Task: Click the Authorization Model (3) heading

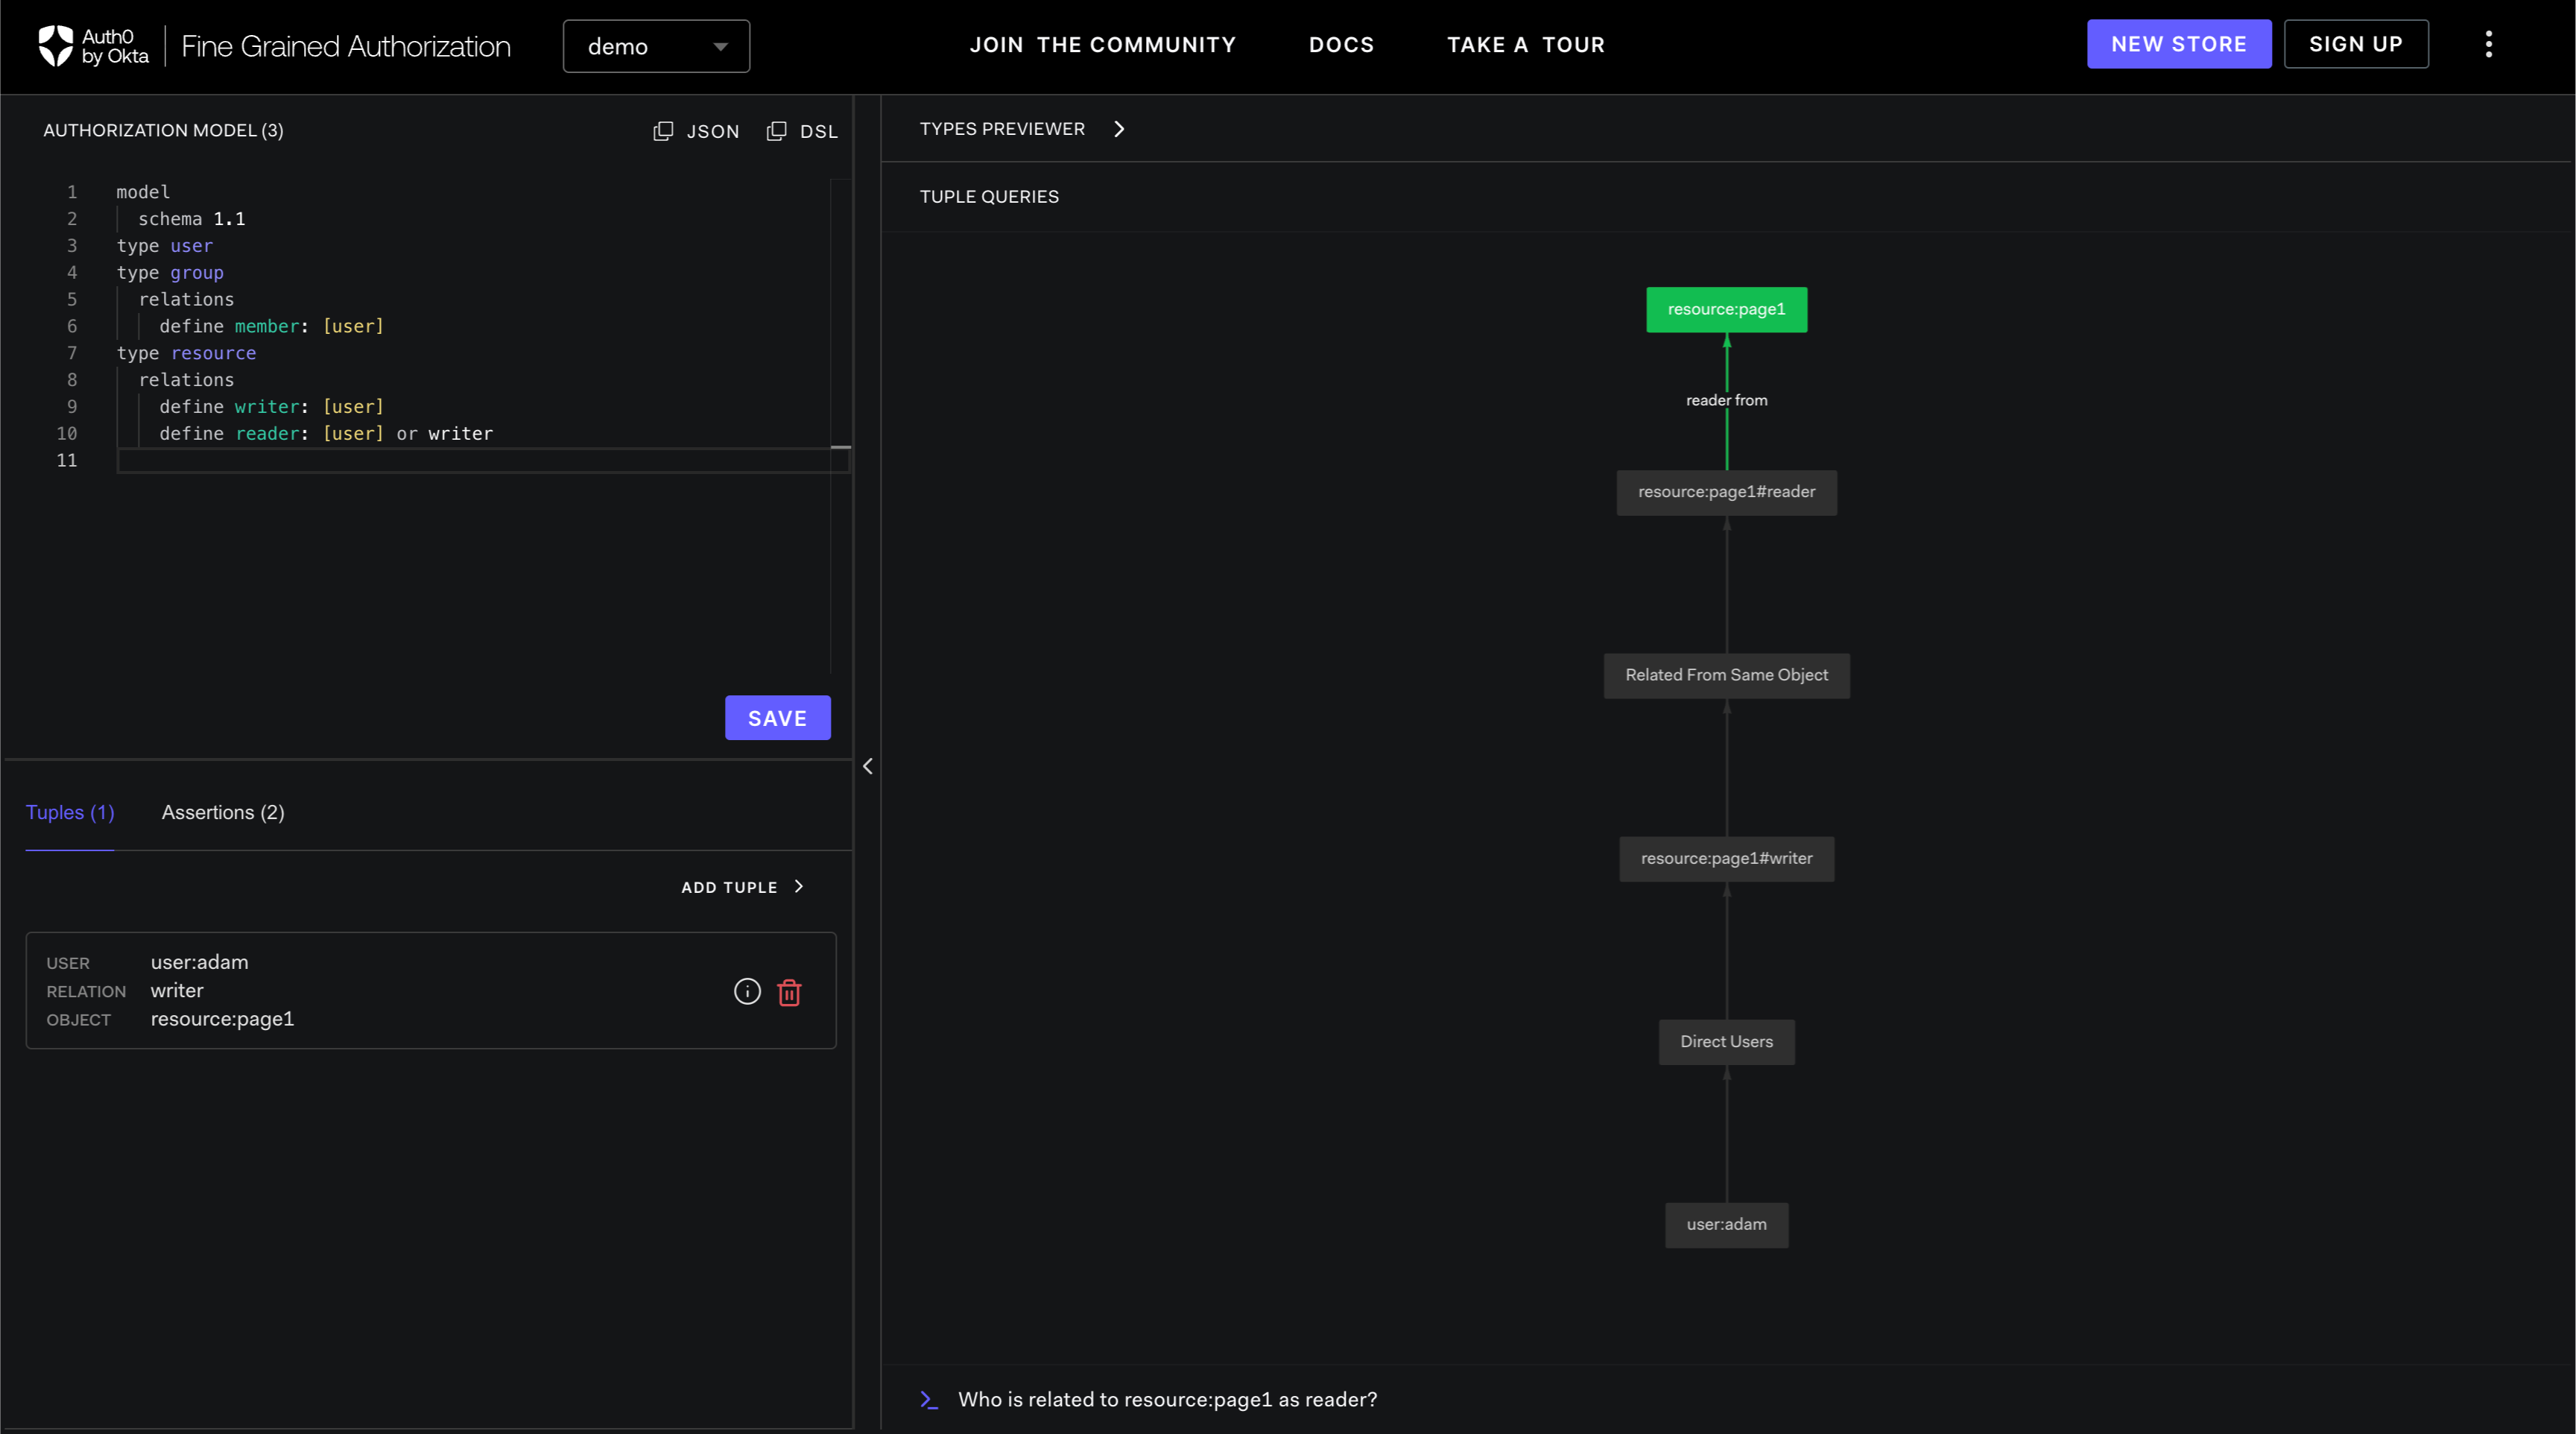Action: [163, 130]
